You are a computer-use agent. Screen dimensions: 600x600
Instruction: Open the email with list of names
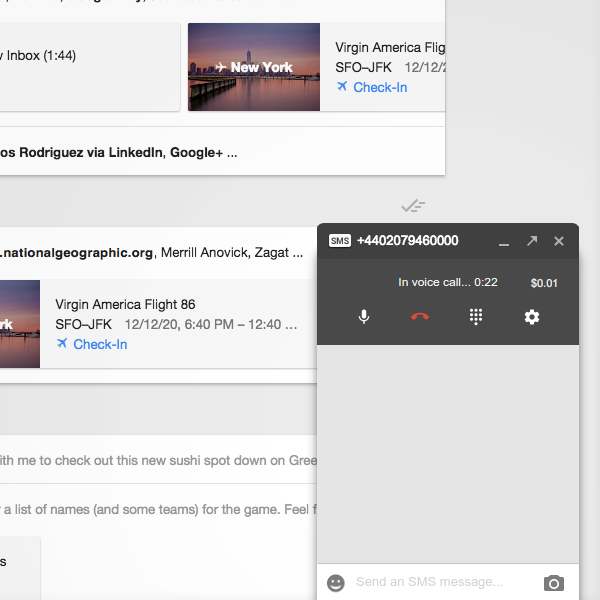158,509
